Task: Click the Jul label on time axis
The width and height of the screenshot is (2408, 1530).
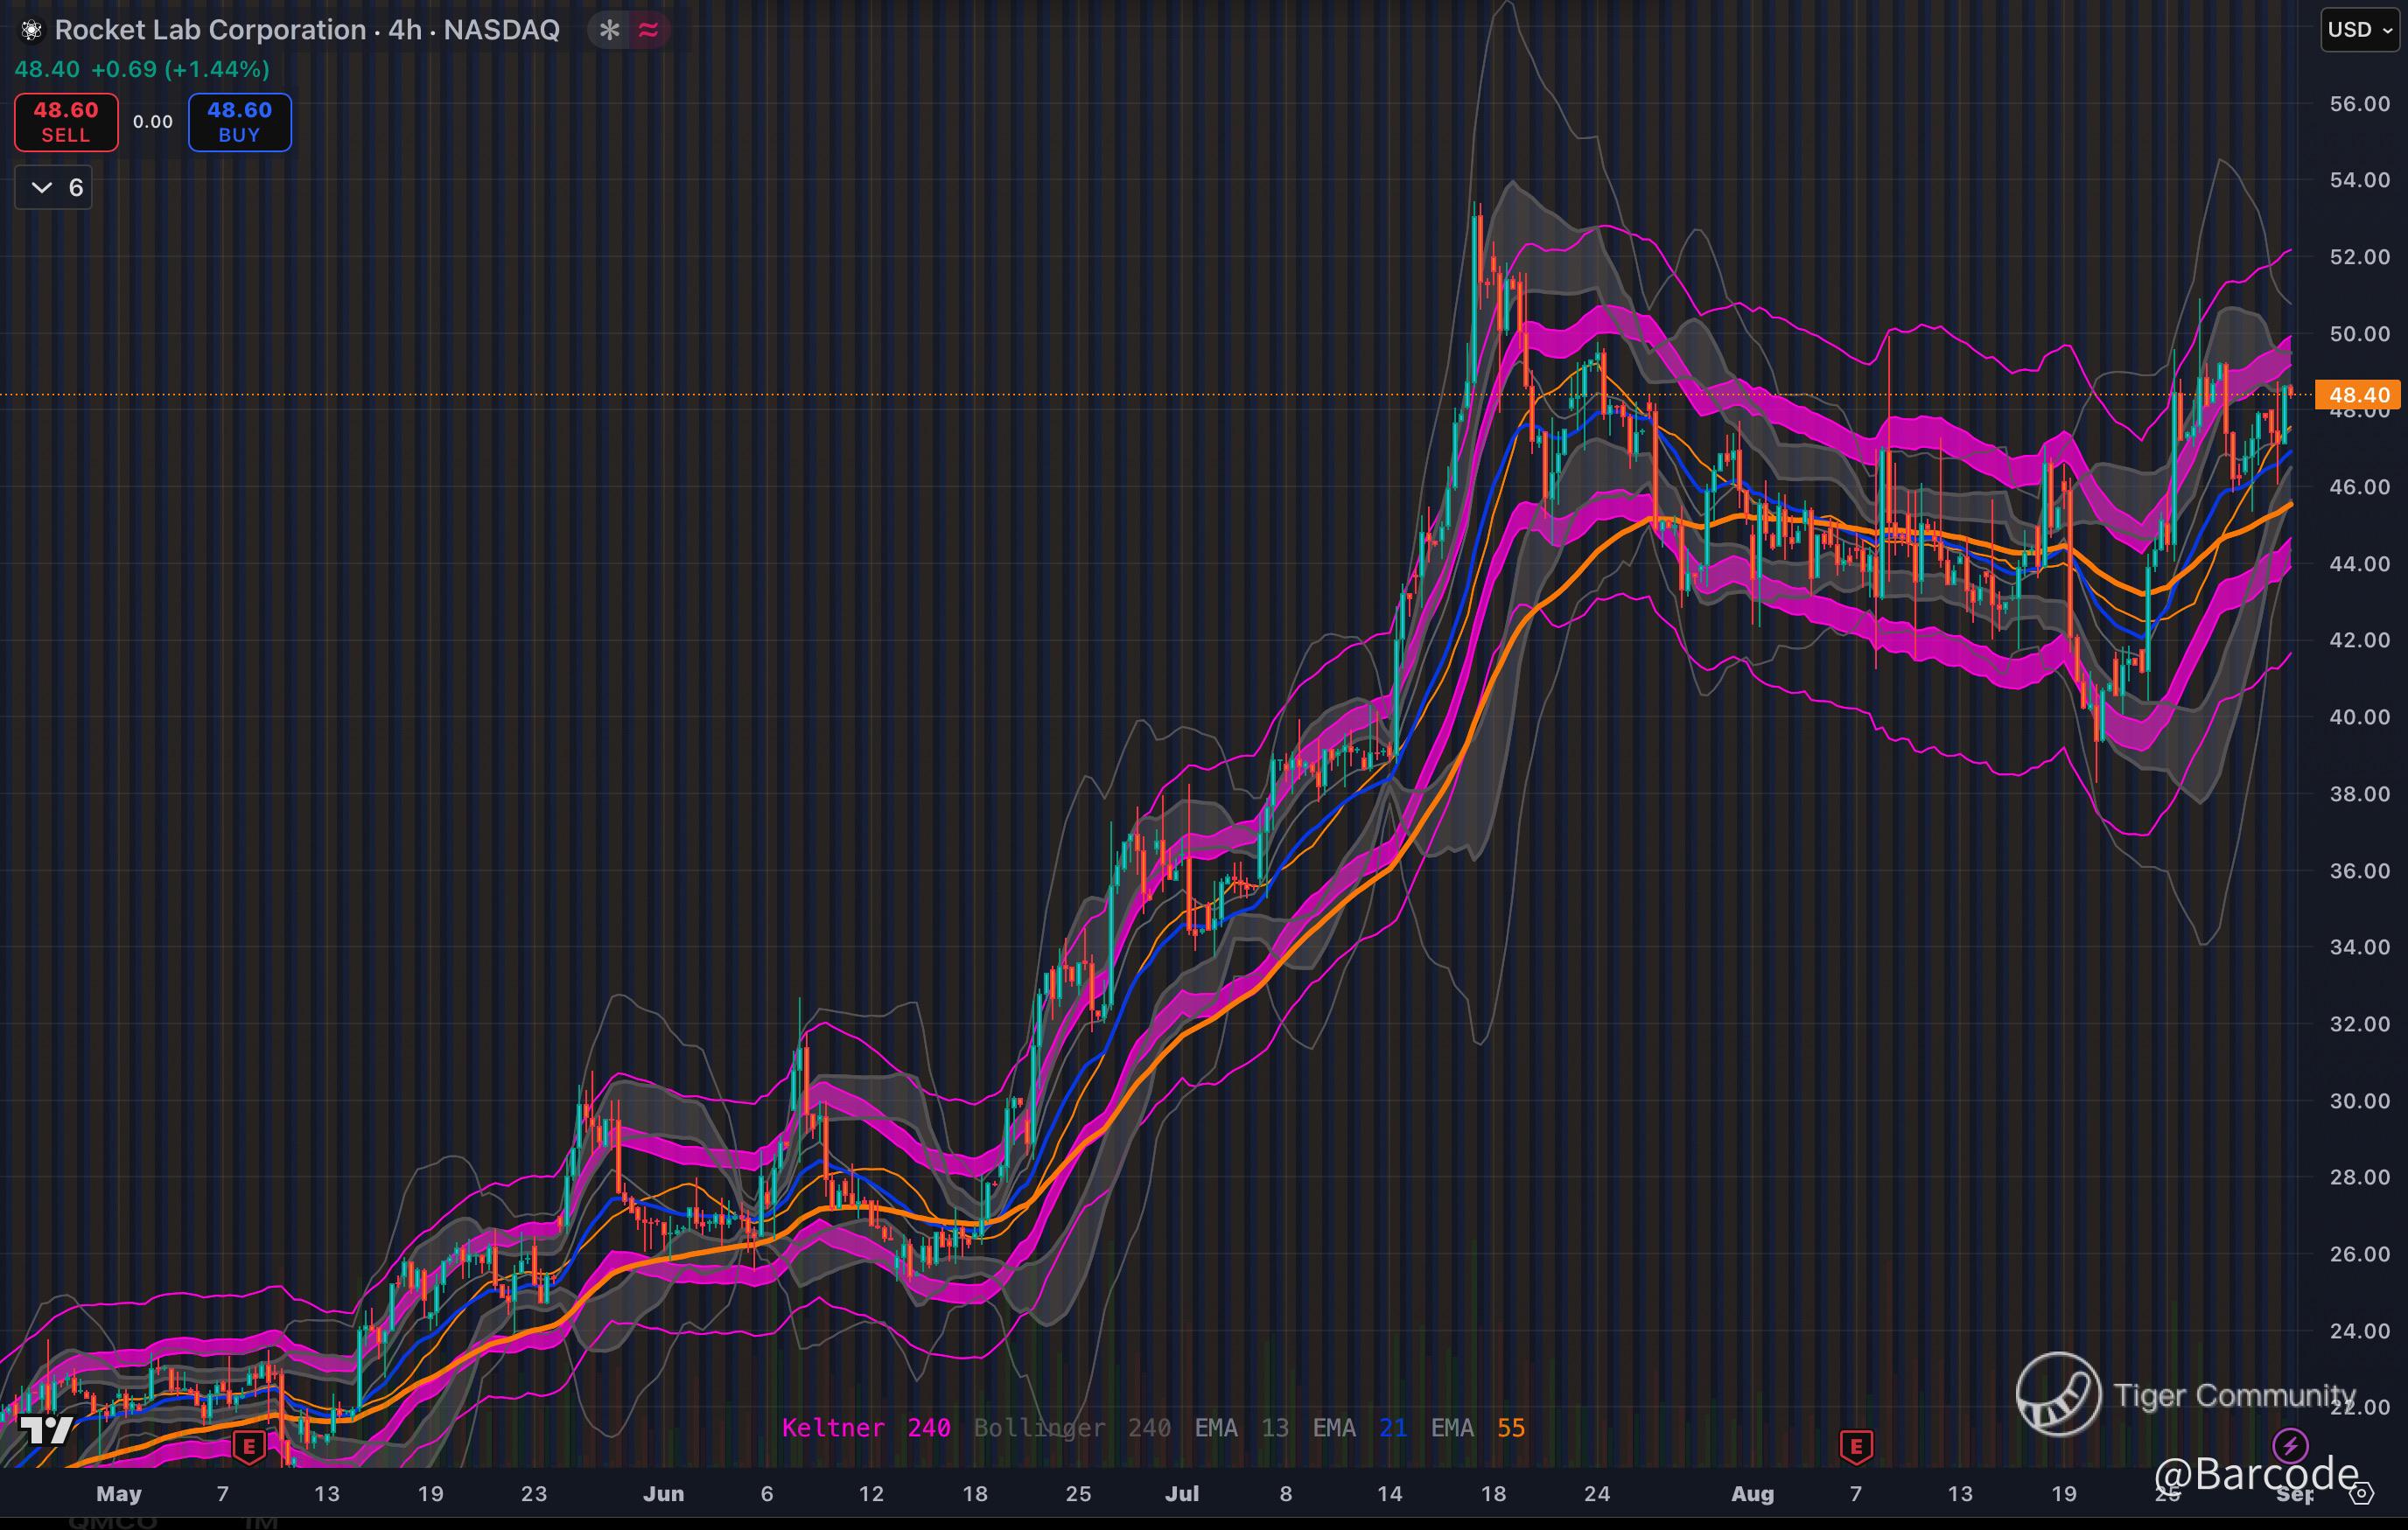Action: click(1181, 1494)
